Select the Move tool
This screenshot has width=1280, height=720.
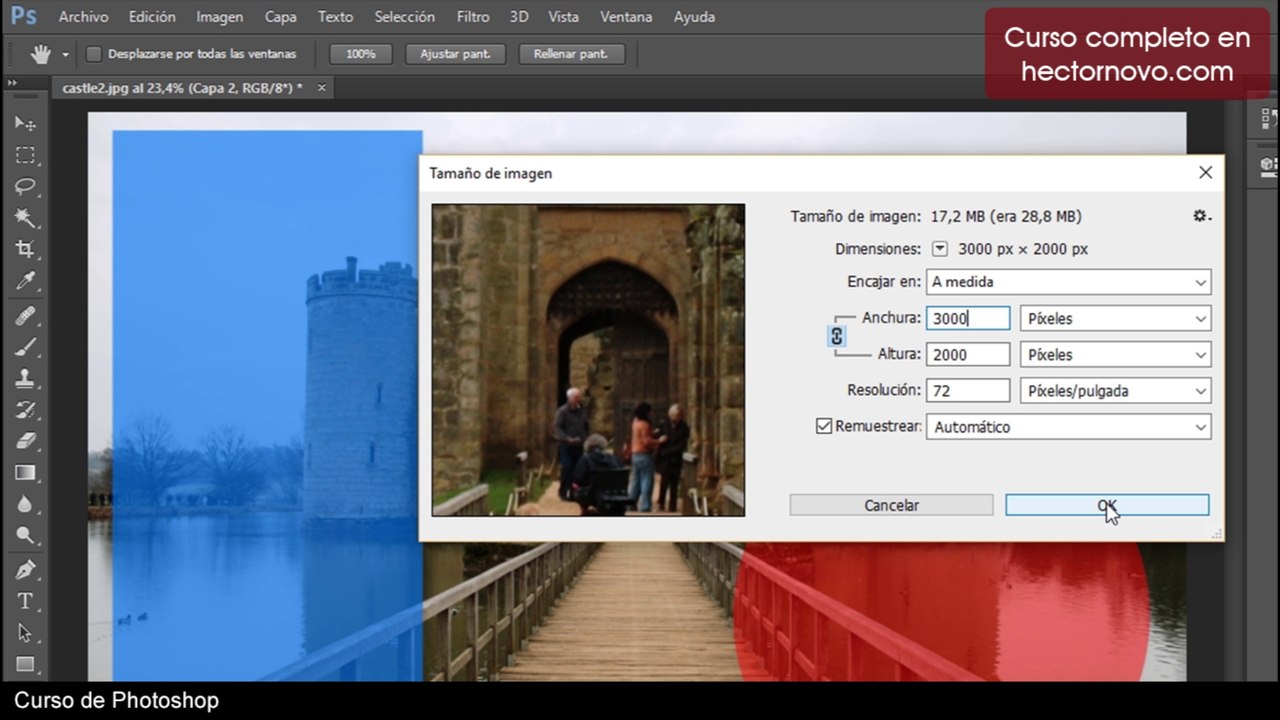25,123
